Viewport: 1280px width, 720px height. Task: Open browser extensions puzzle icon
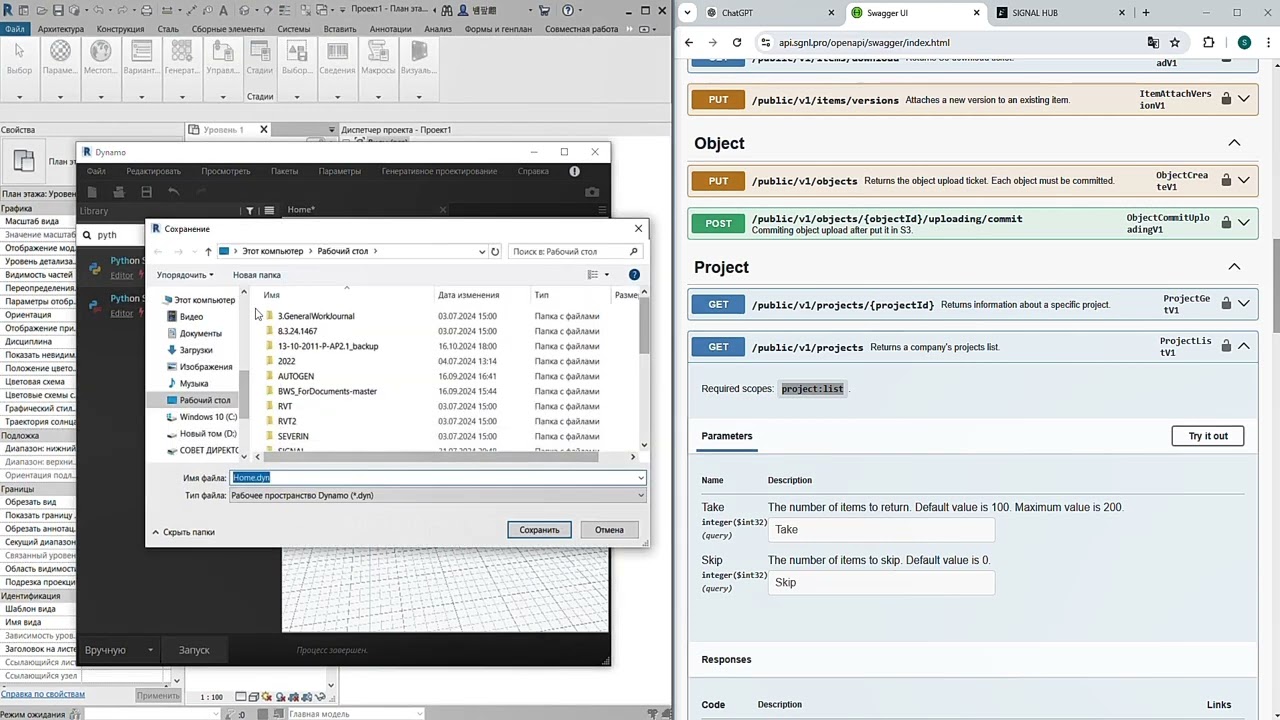[1209, 43]
